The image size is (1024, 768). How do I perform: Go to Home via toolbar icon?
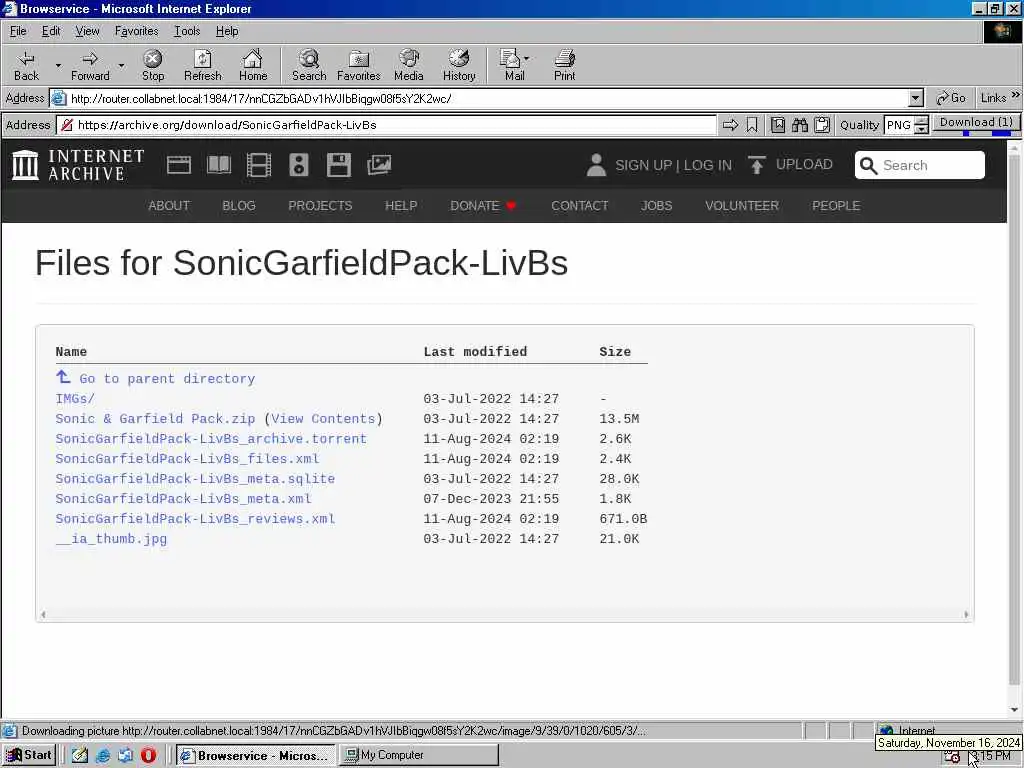click(x=253, y=65)
